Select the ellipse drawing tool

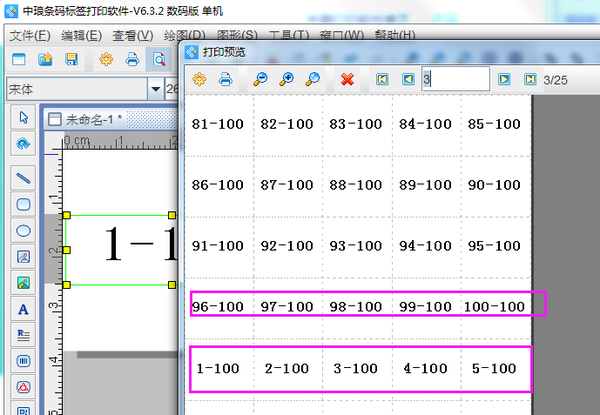pyautogui.click(x=23, y=230)
